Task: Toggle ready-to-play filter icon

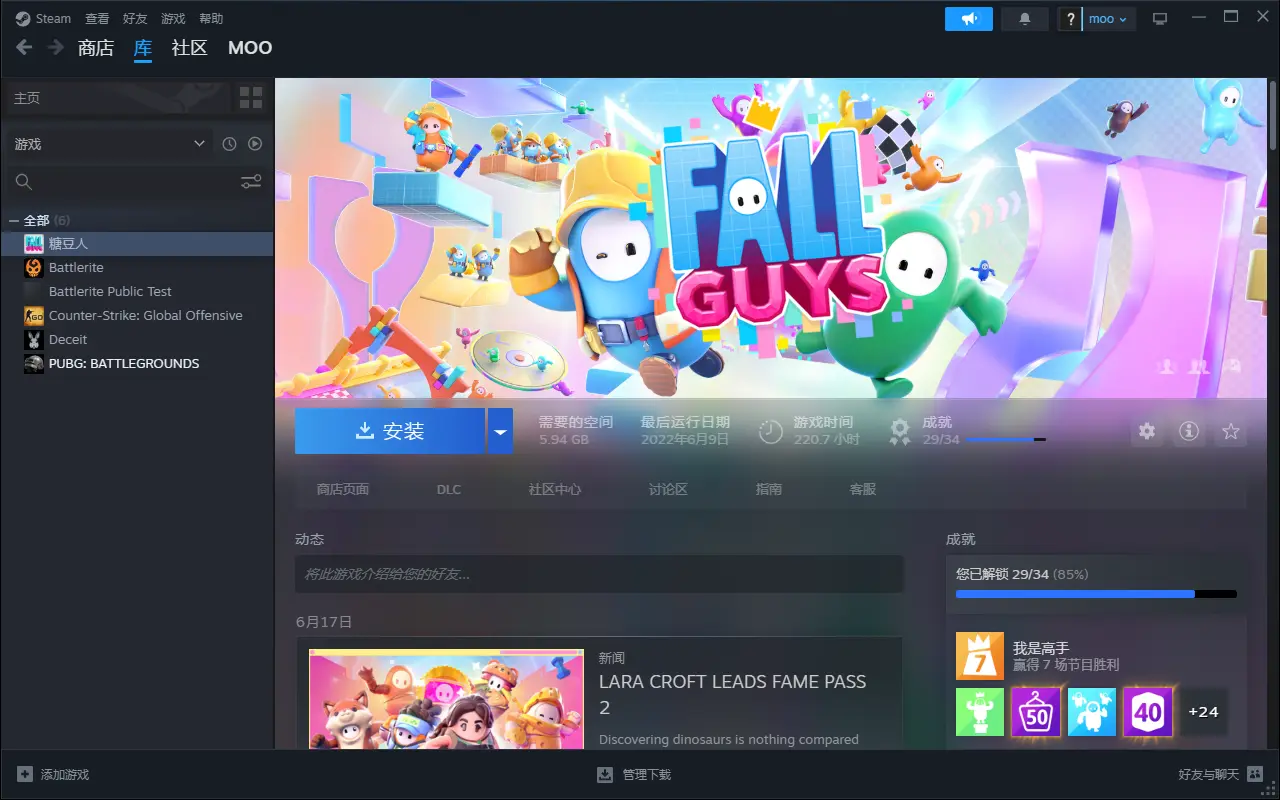Action: (x=255, y=144)
